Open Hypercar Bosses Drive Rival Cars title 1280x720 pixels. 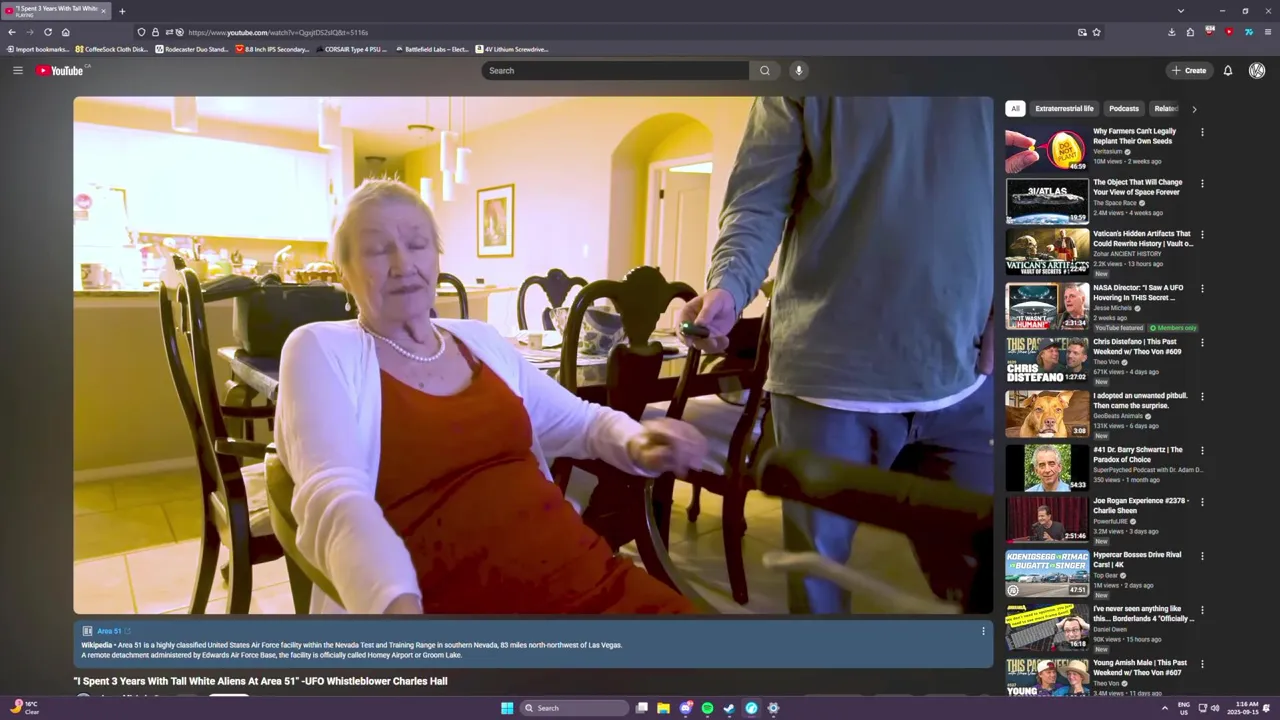[1137, 559]
